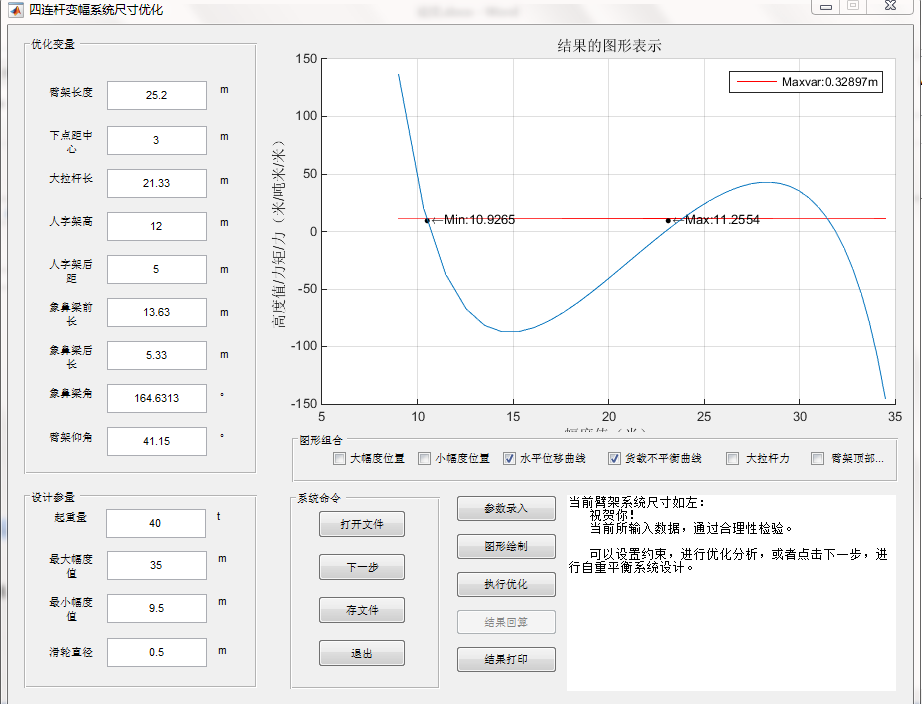Click 参数录入 button
This screenshot has height=704, width=922.
(506, 509)
